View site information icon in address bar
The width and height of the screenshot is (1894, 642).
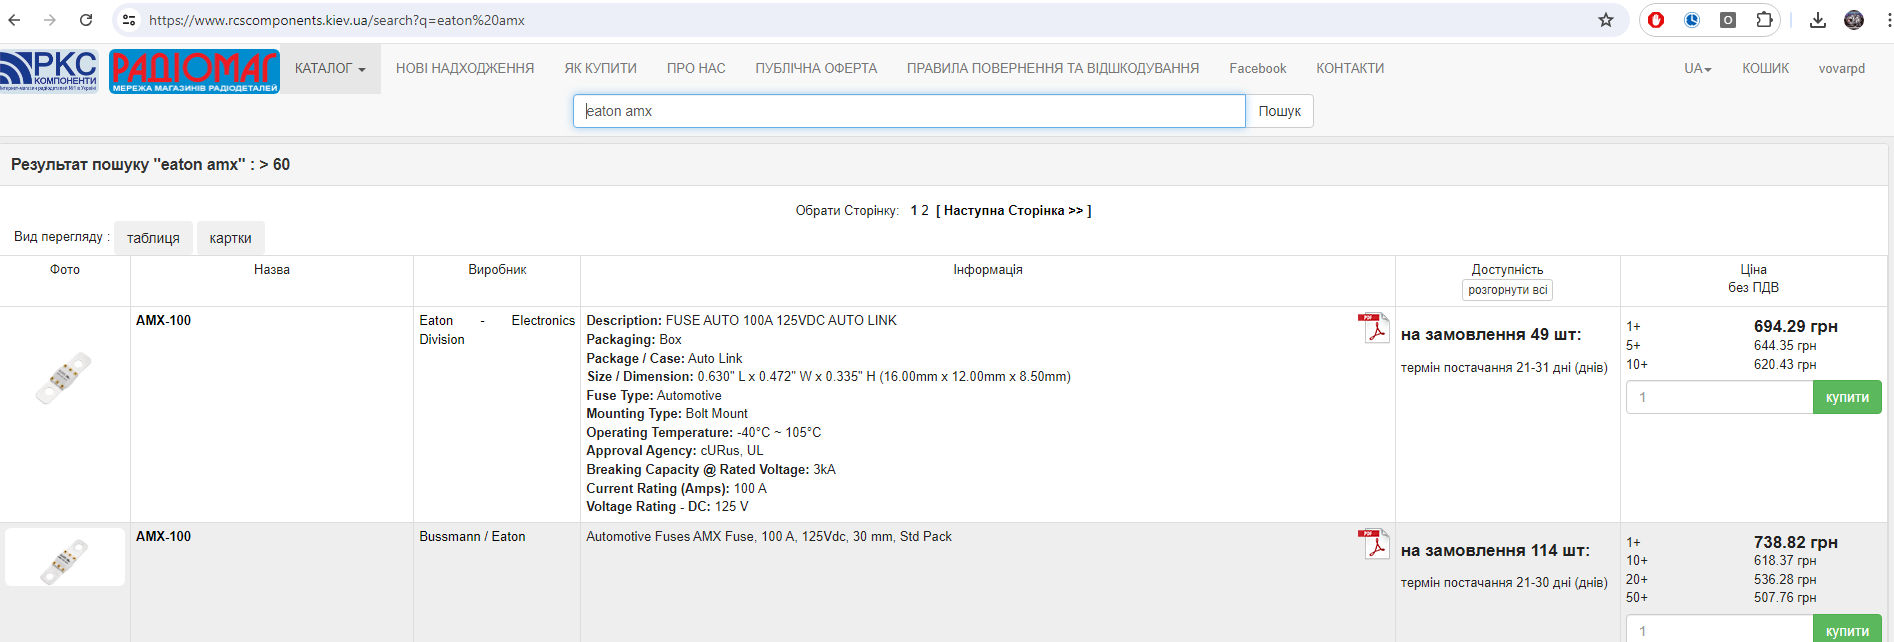pos(129,20)
